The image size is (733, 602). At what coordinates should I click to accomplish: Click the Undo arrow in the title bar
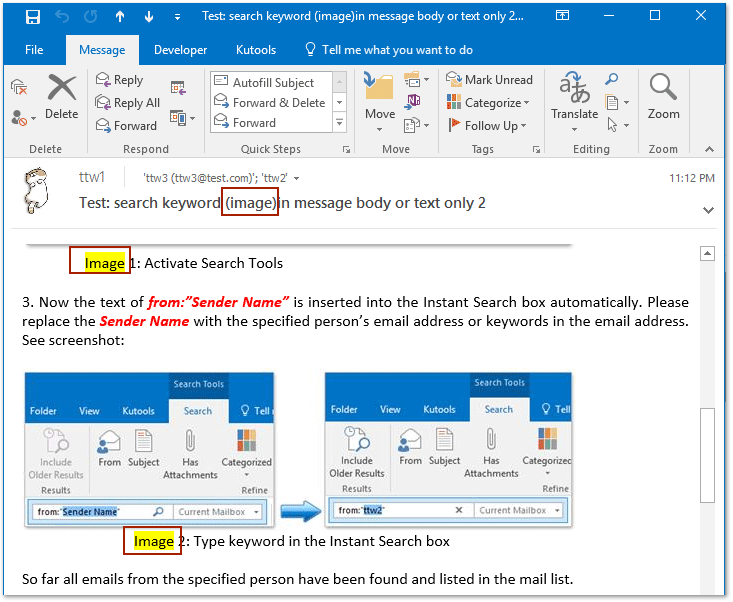point(62,17)
